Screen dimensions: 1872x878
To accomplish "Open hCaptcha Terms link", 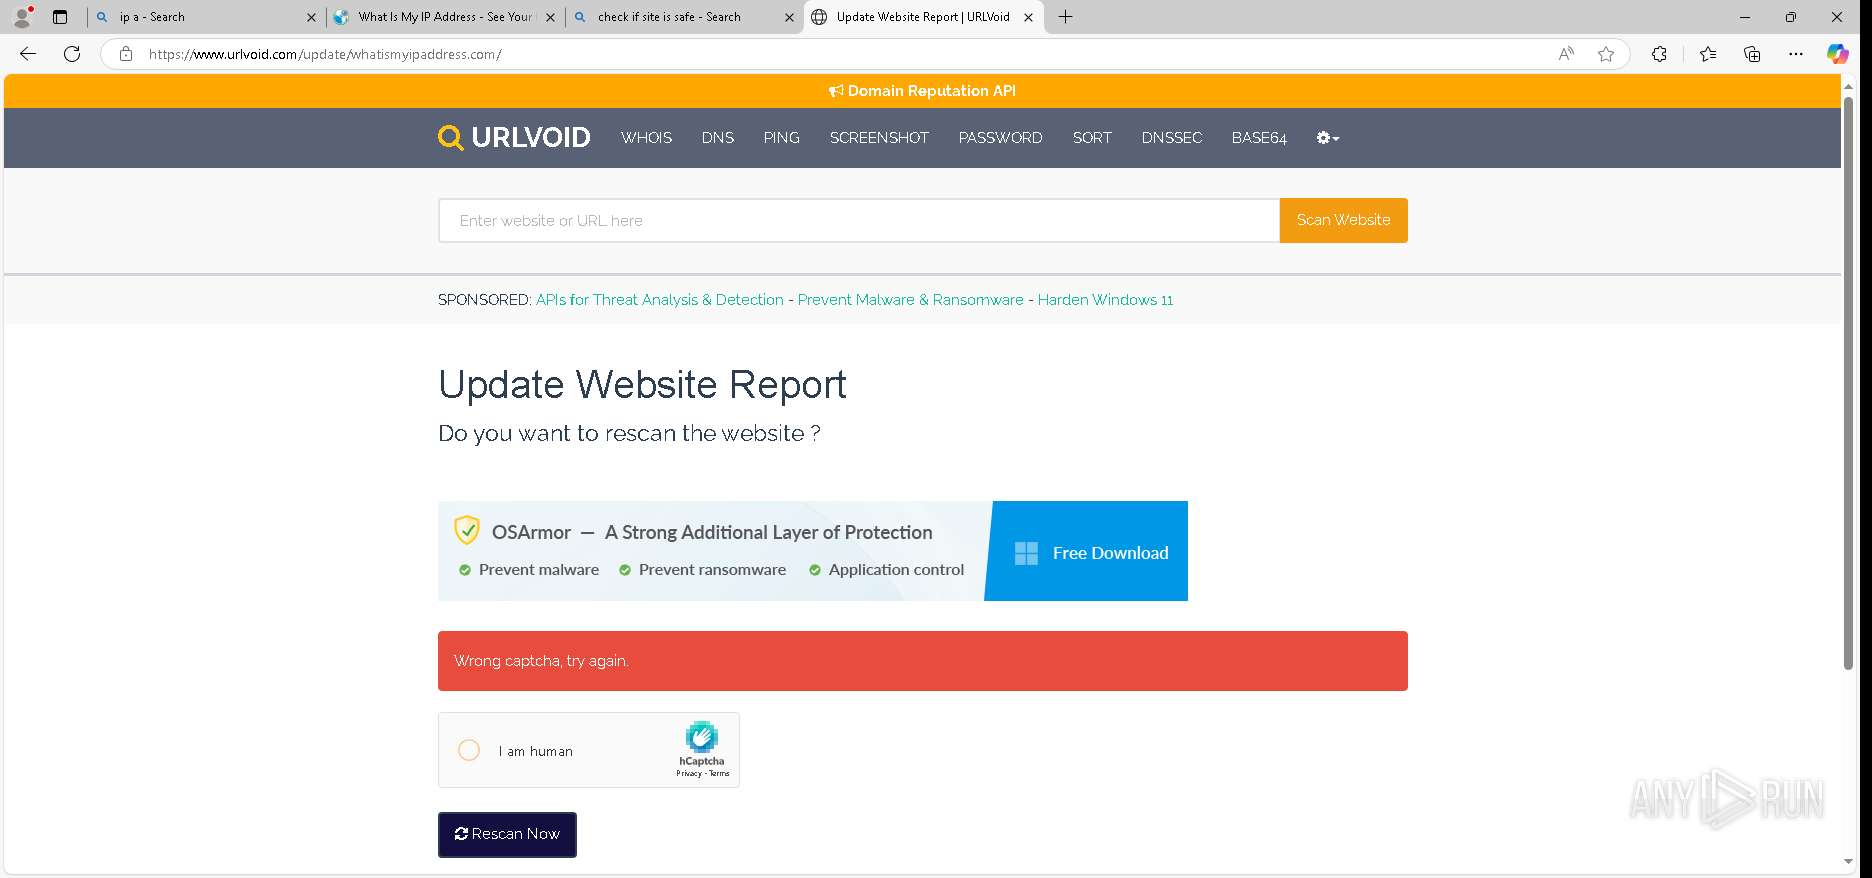I will coord(719,773).
